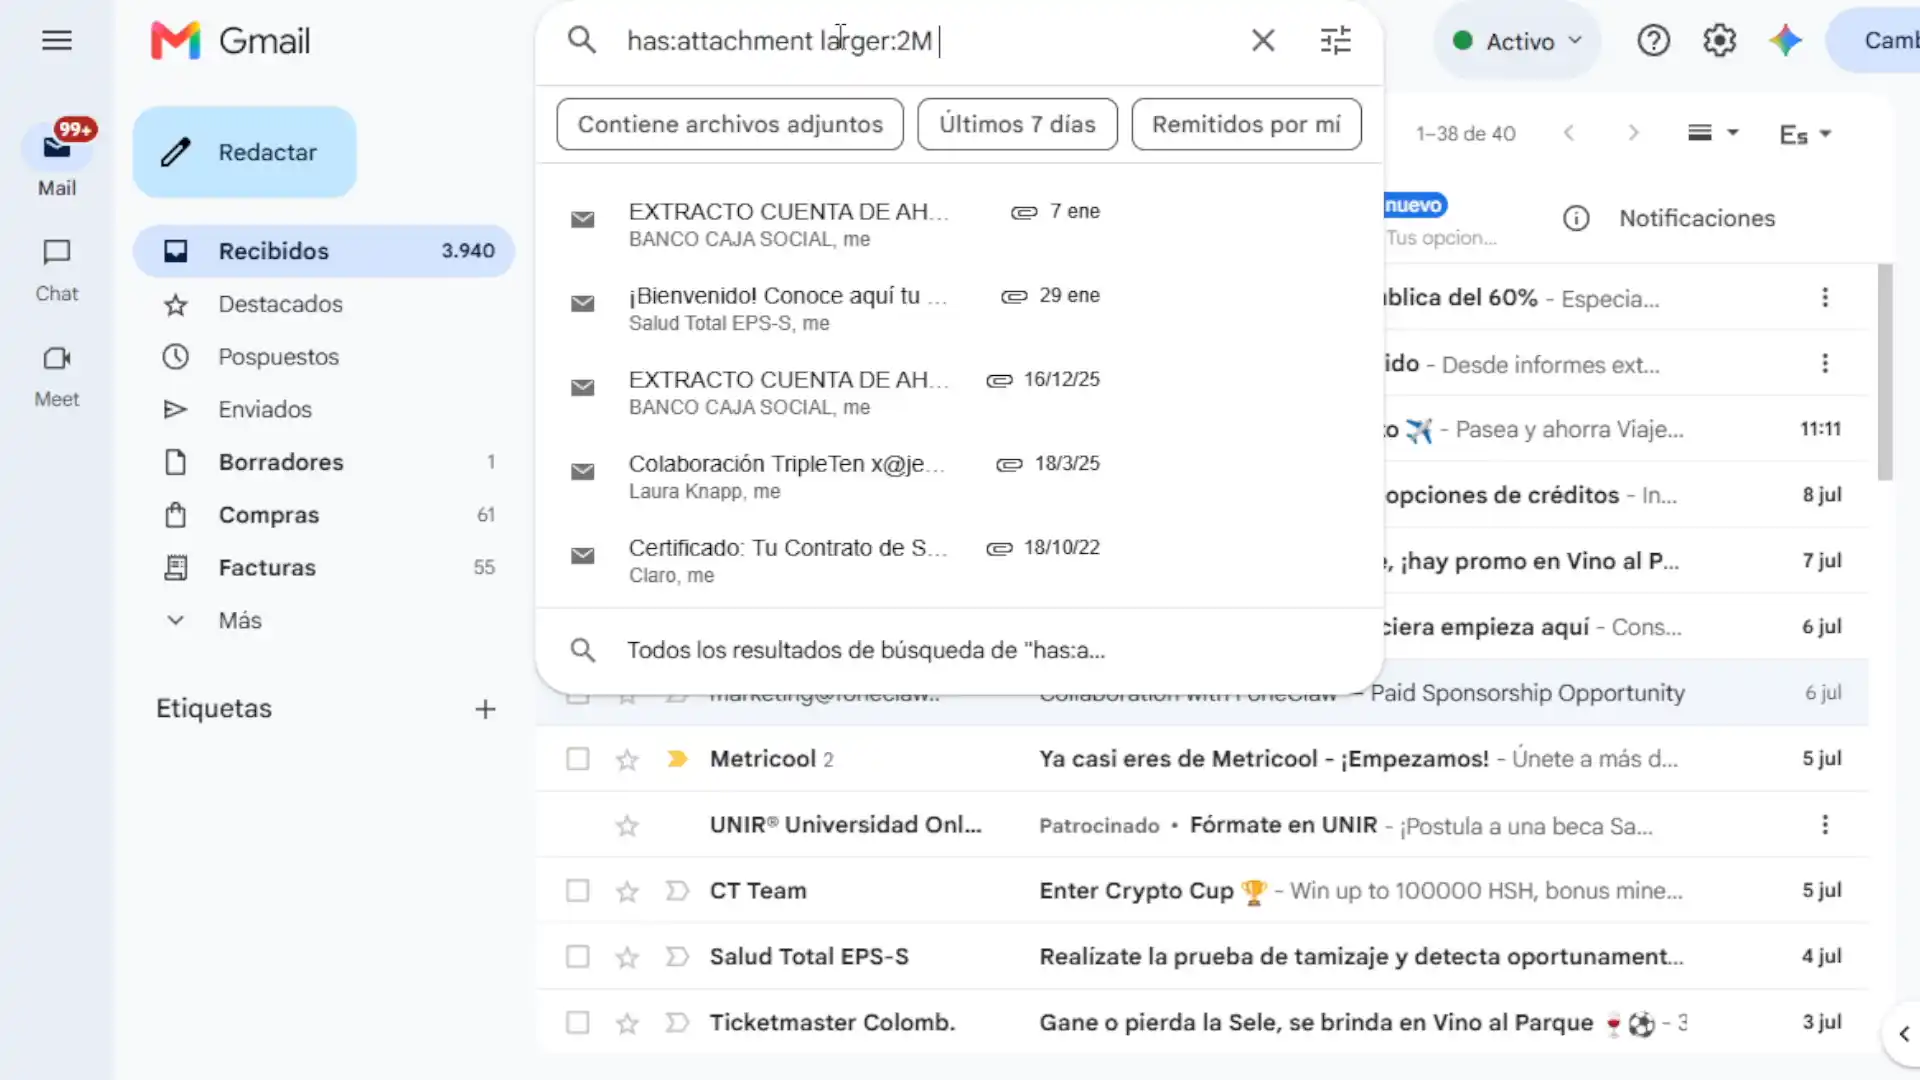The image size is (1920, 1080).
Task: Open the Meet camera icon
Action: tap(57, 358)
